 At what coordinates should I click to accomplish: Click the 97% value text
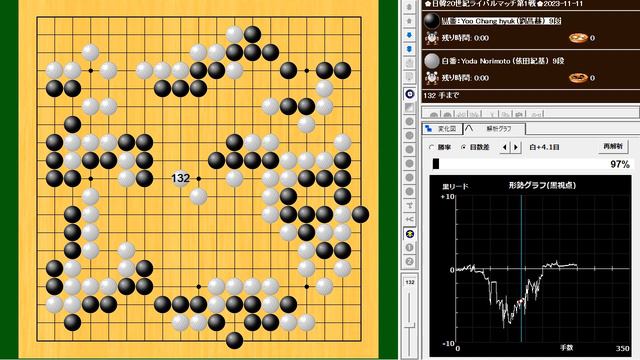pyautogui.click(x=620, y=164)
